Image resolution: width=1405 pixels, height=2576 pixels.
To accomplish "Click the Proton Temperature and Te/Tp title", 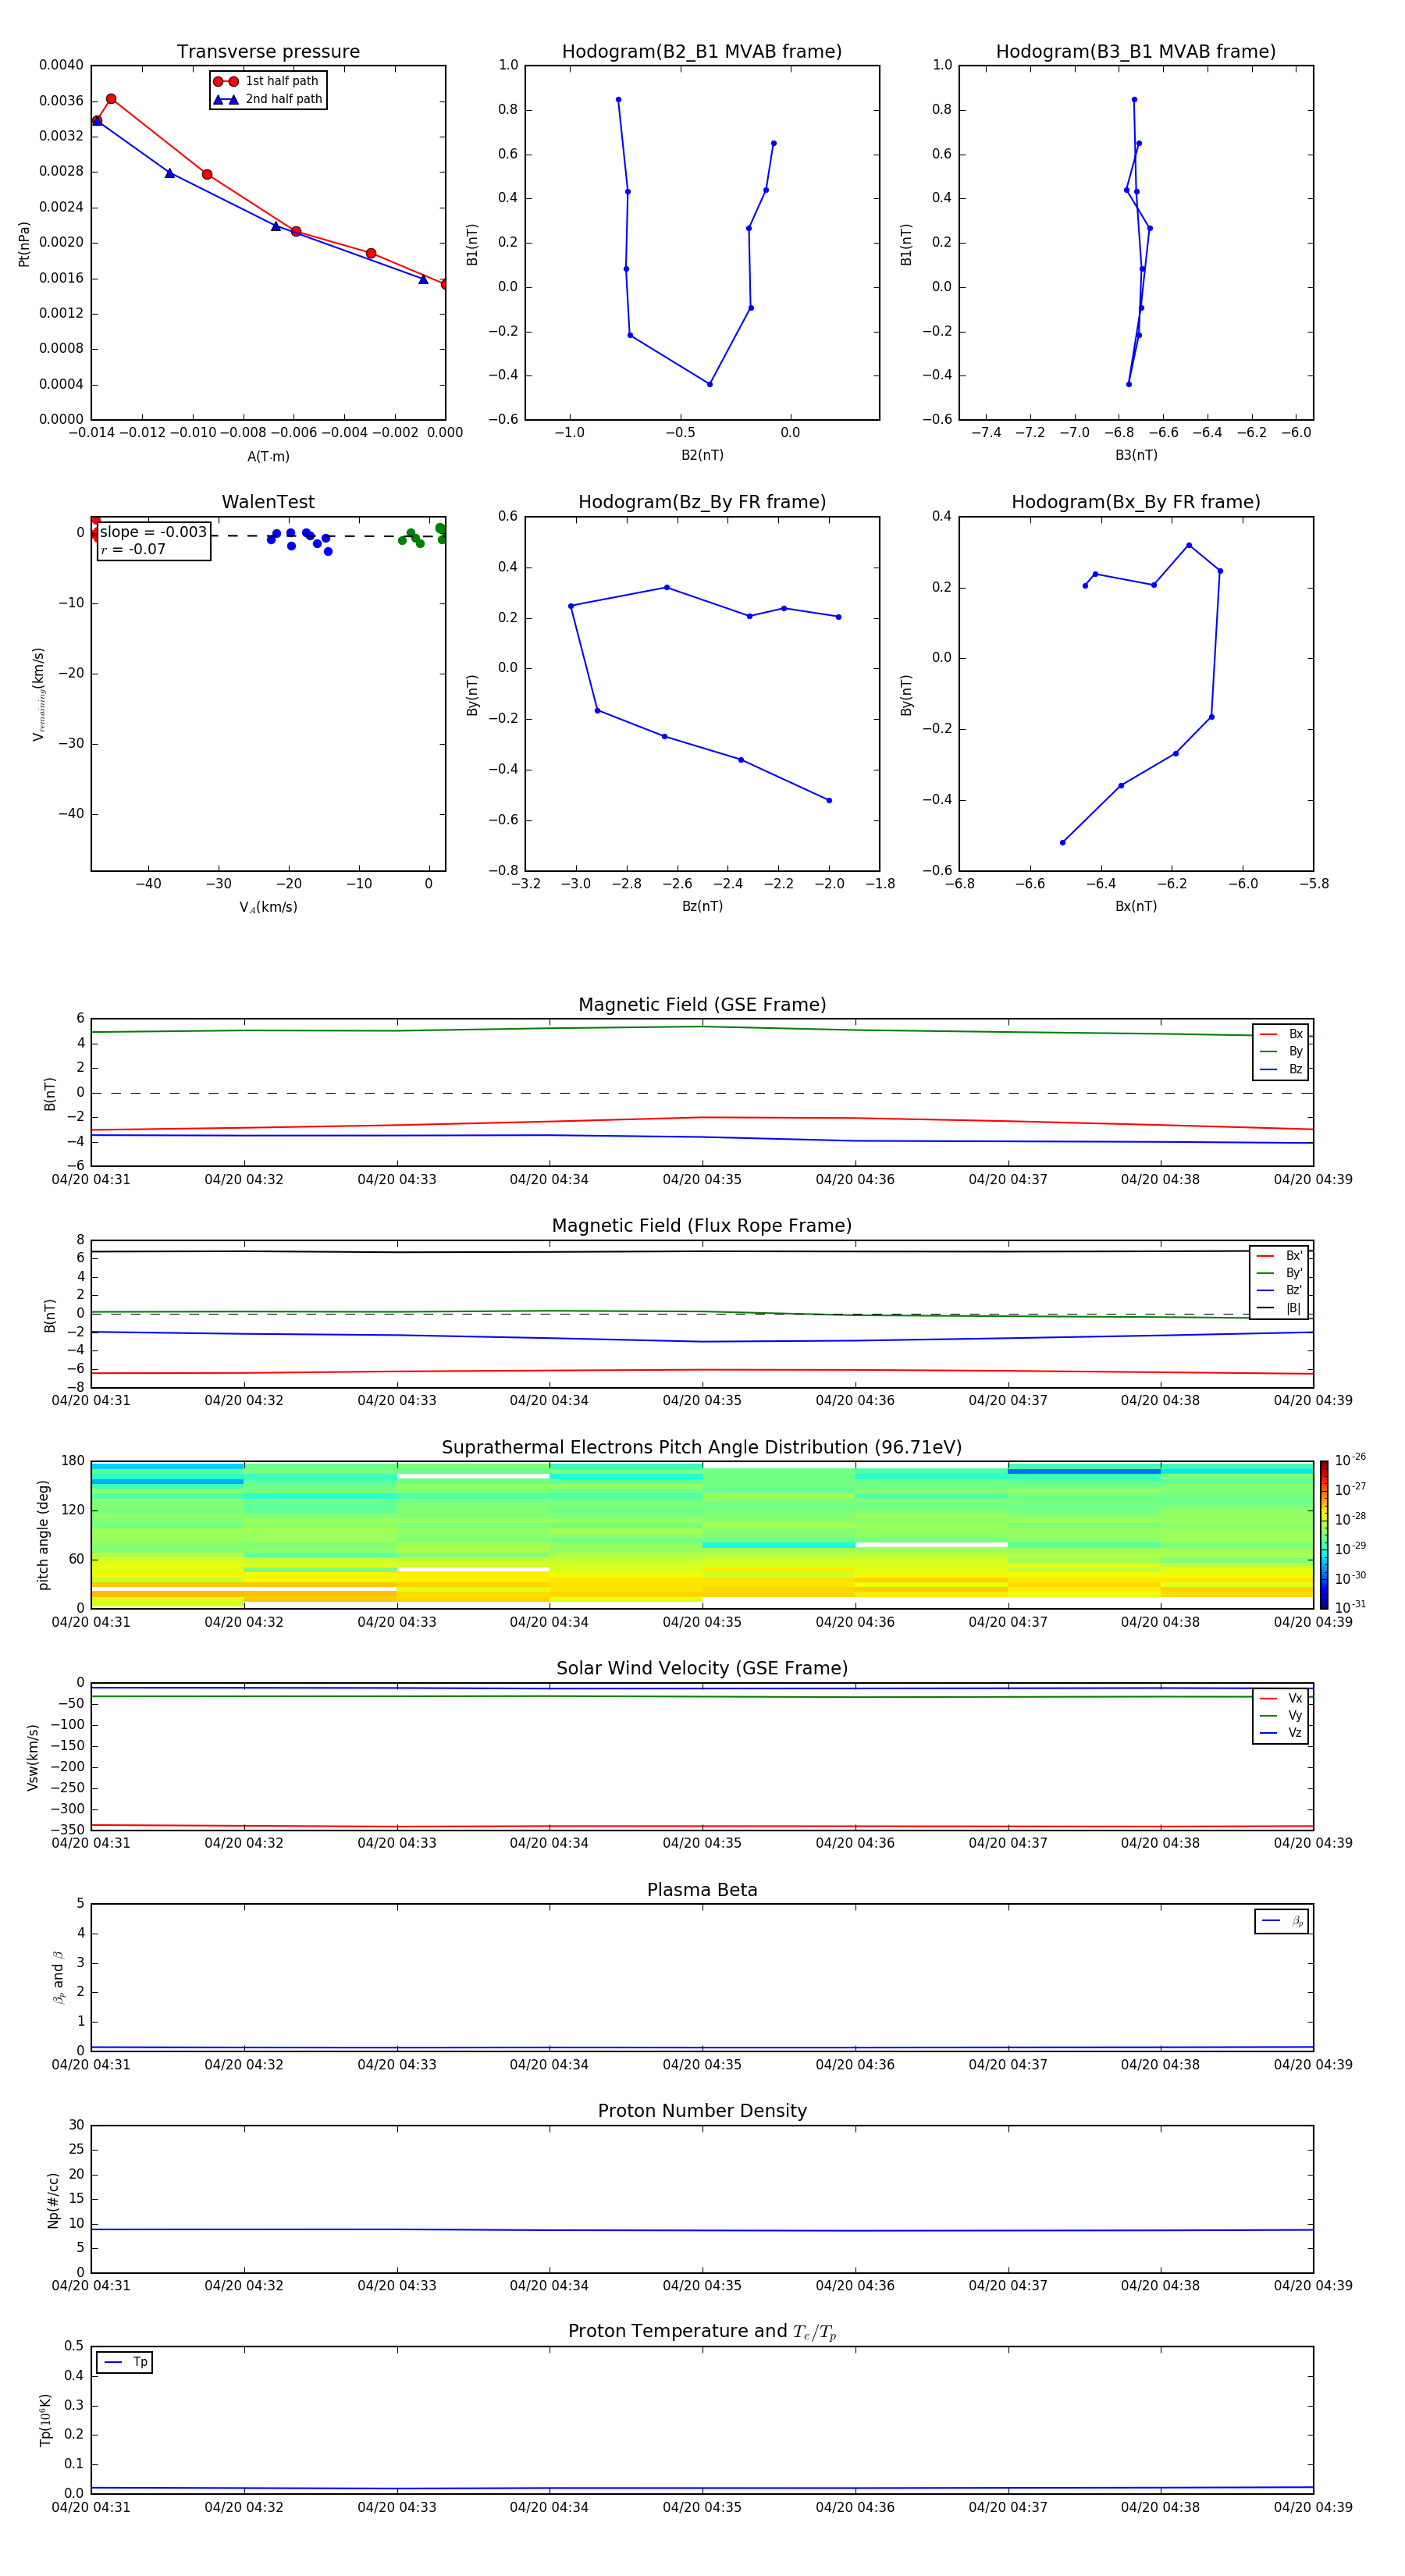I will click(702, 2332).
